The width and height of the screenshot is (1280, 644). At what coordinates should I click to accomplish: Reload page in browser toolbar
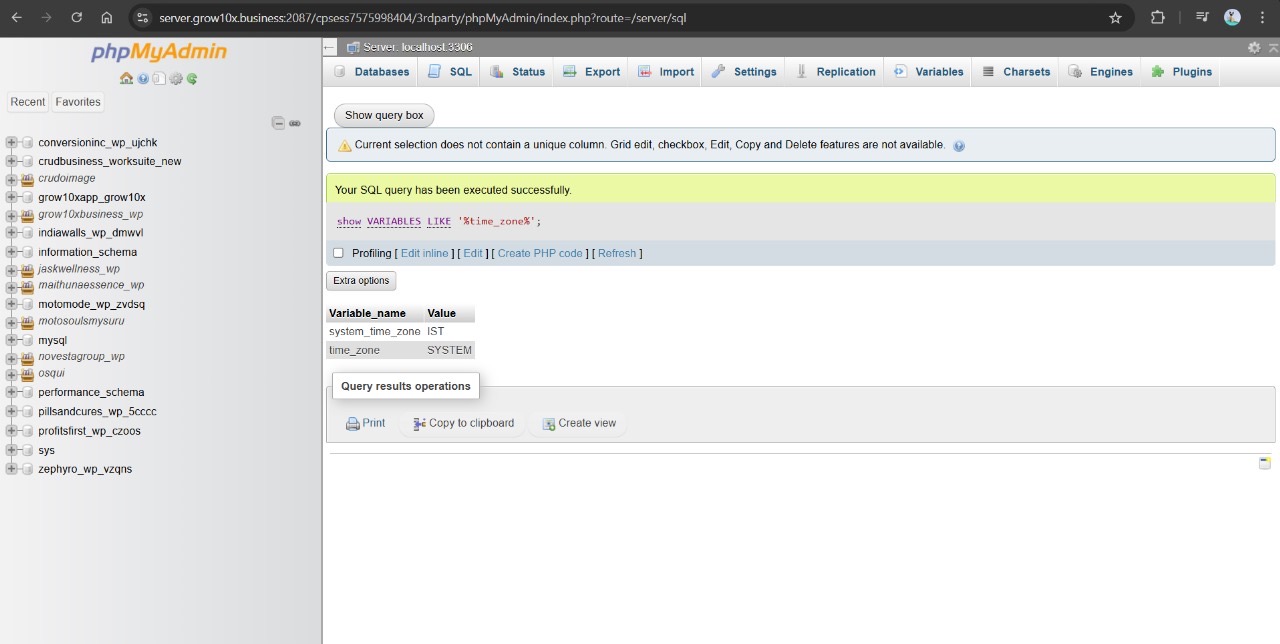click(77, 17)
